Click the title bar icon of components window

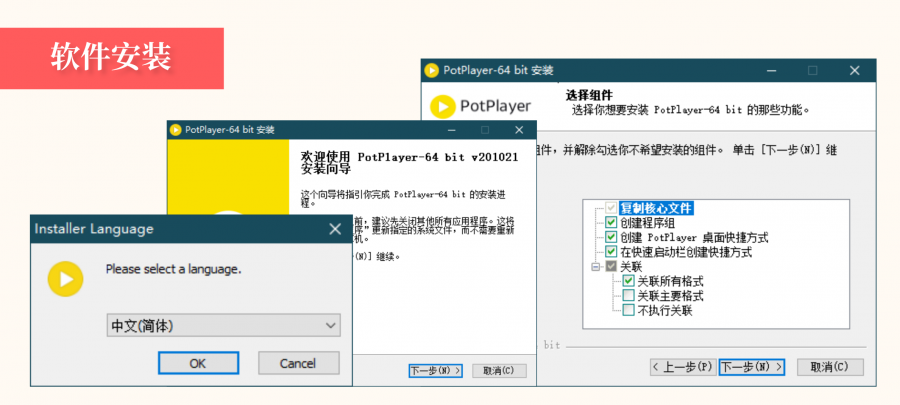432,71
